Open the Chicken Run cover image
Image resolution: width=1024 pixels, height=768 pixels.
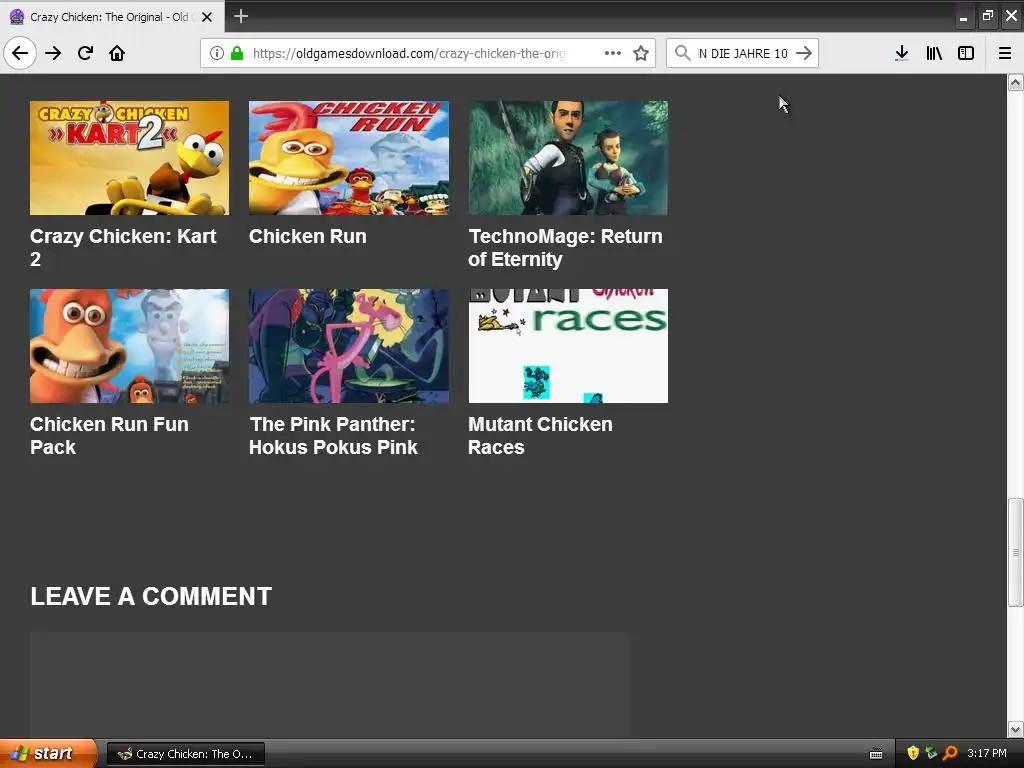coord(349,157)
